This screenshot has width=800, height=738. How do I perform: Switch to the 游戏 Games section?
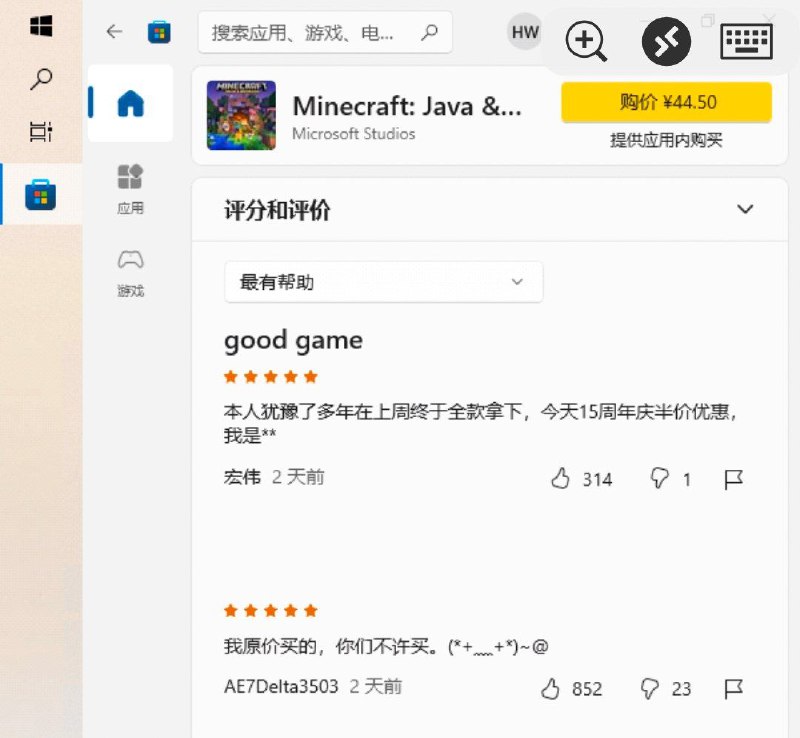click(131, 272)
